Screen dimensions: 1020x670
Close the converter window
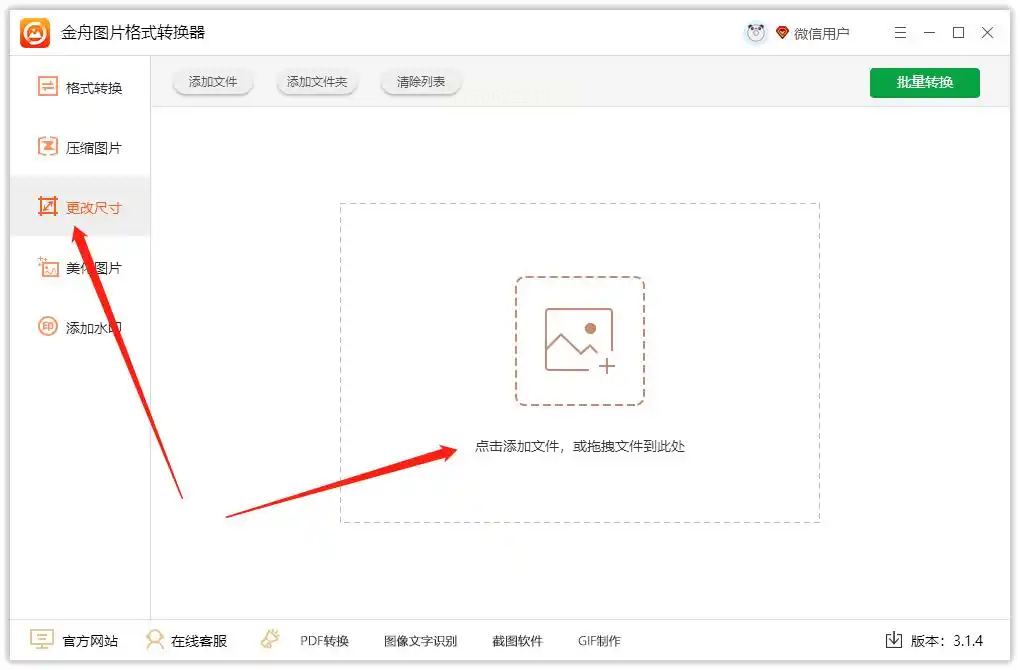coord(987,33)
